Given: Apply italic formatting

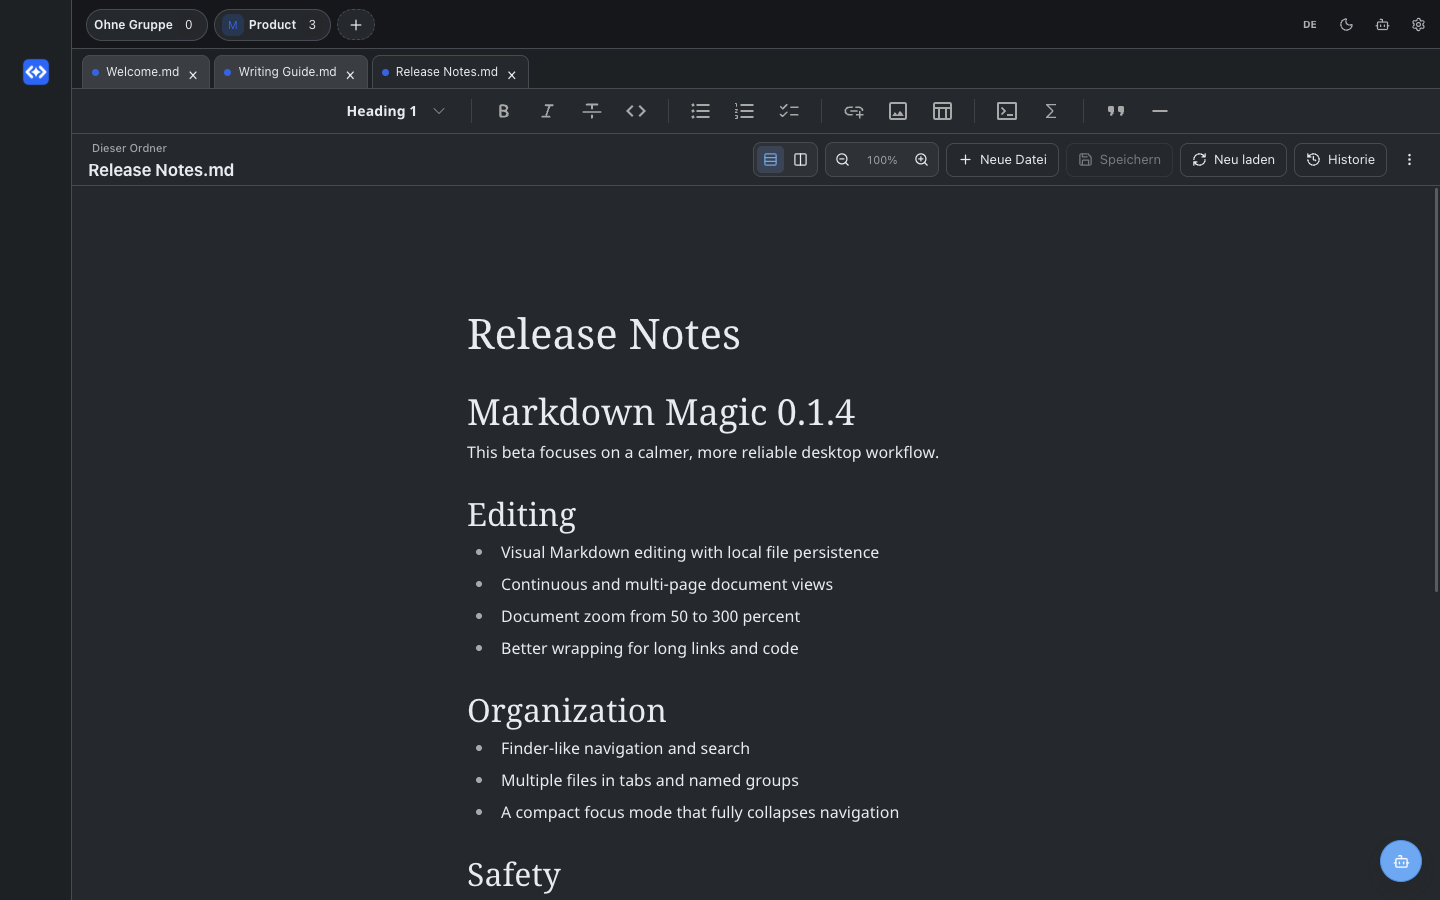Looking at the screenshot, I should (547, 111).
